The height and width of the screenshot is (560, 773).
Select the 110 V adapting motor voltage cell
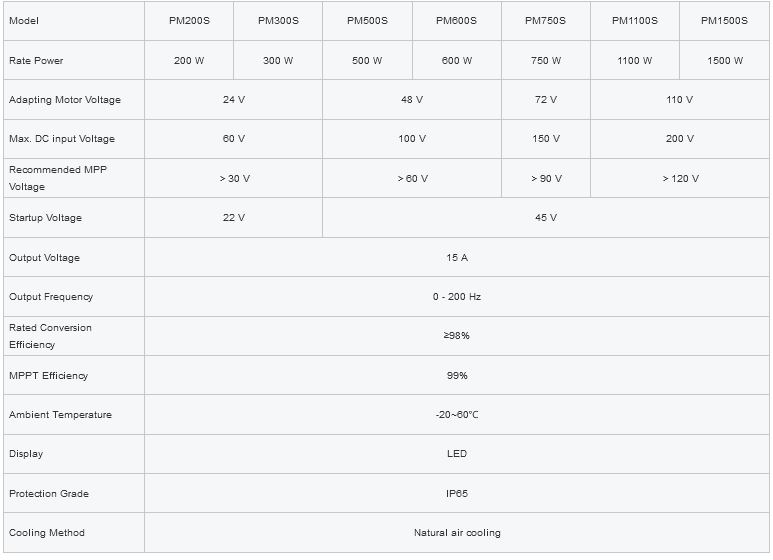680,100
